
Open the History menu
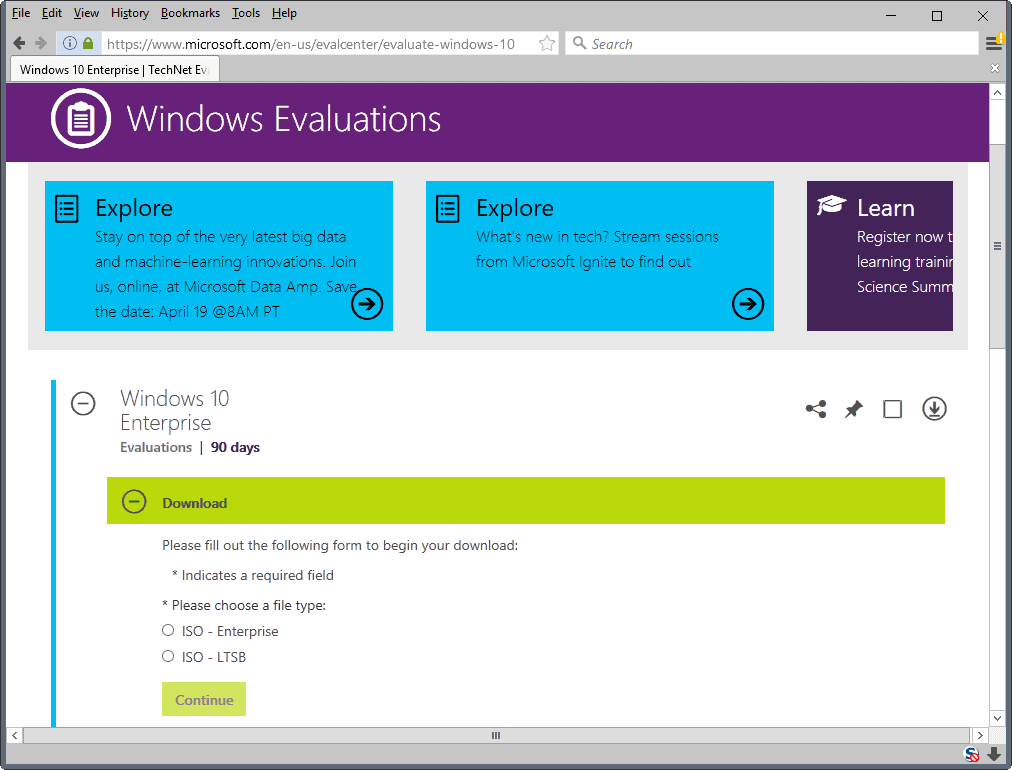130,13
